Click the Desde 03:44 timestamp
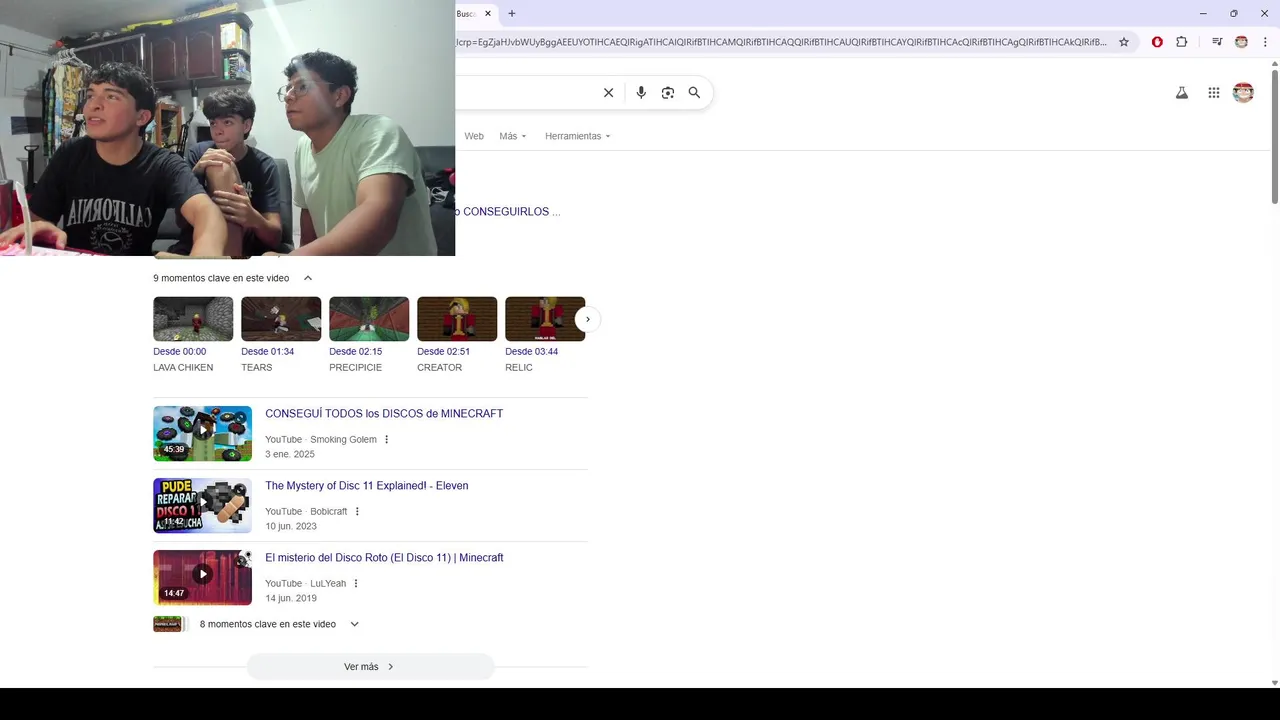 tap(531, 352)
